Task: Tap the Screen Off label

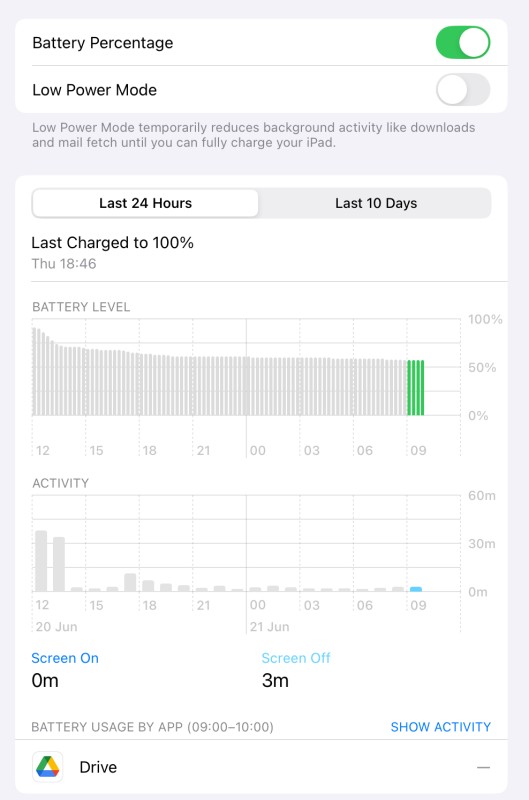Action: pyautogui.click(x=296, y=658)
